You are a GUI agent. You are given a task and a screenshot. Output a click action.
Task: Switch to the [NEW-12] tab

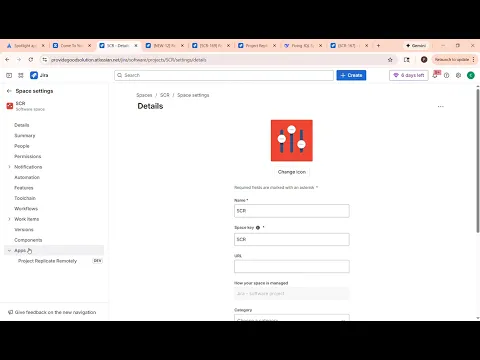click(x=164, y=45)
